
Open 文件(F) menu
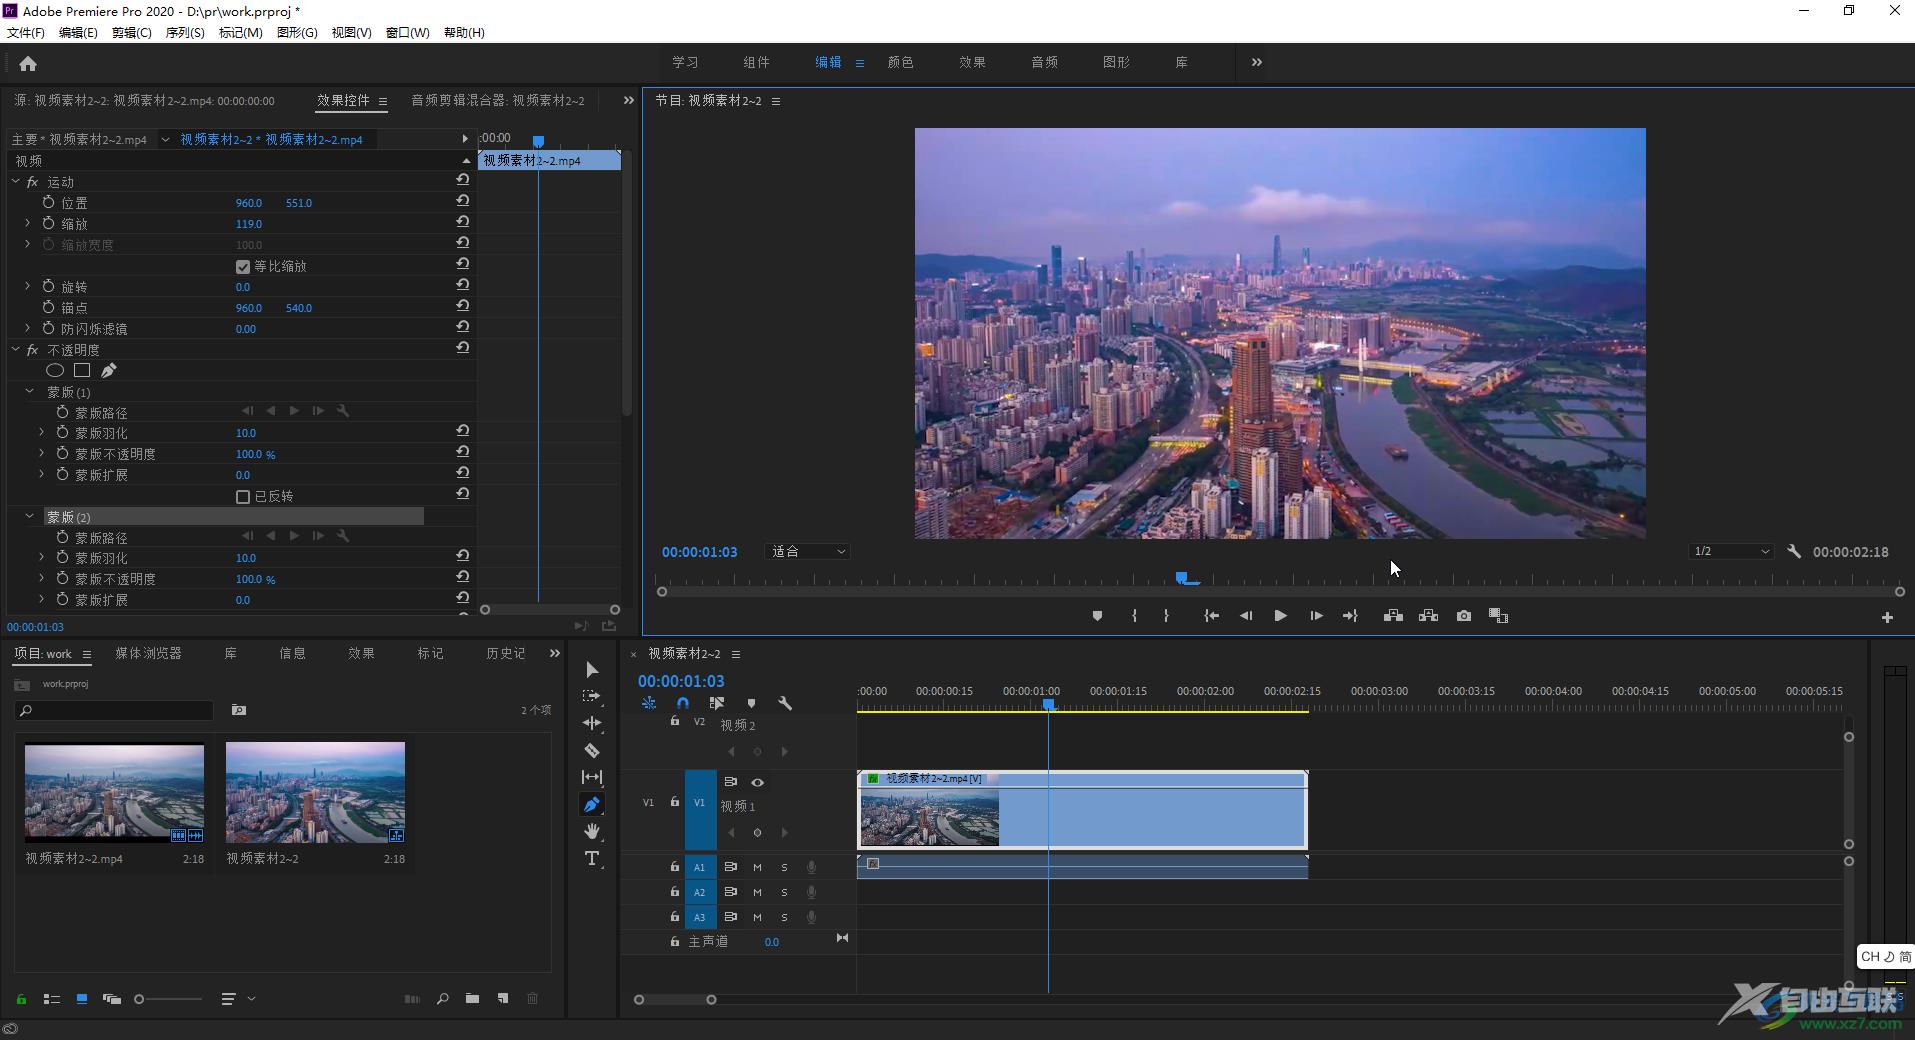tap(25, 33)
